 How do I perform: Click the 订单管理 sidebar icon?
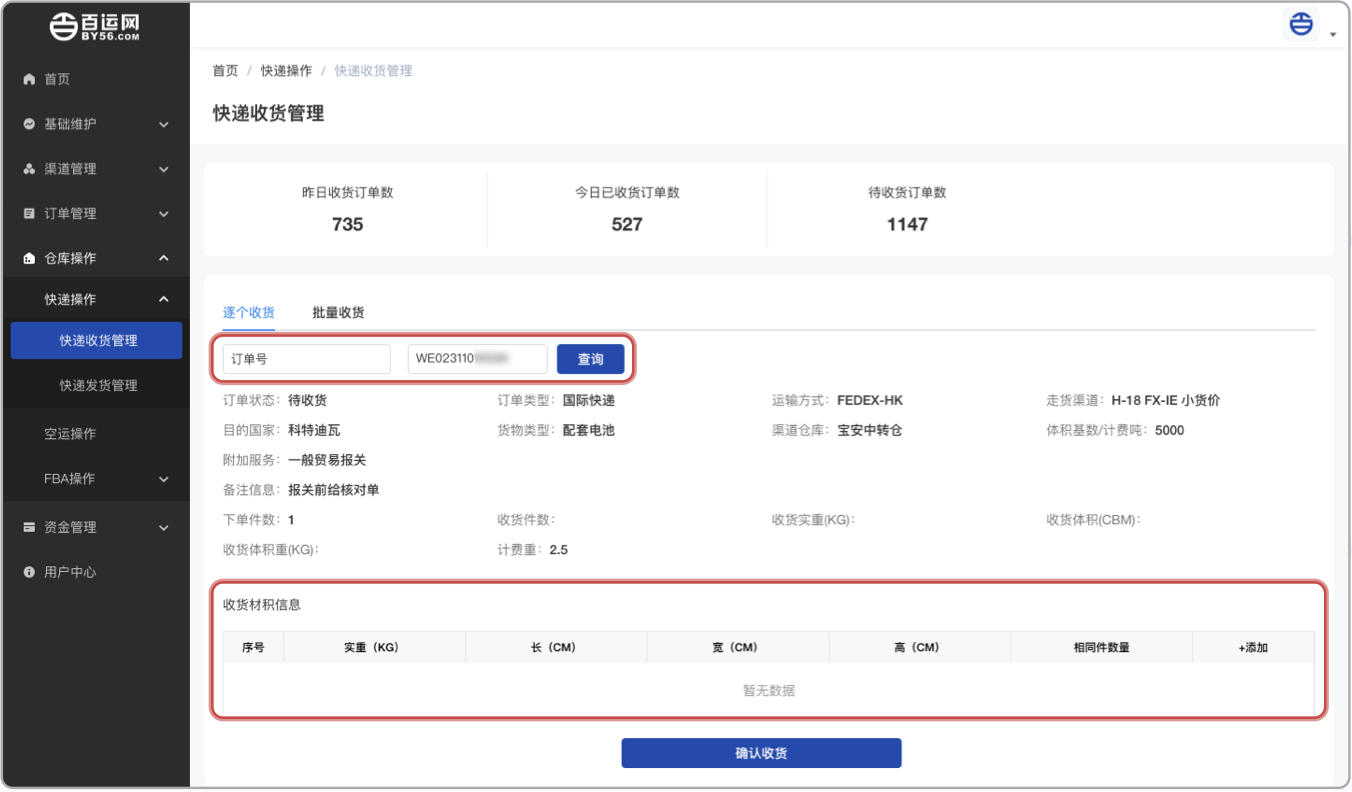[29, 214]
